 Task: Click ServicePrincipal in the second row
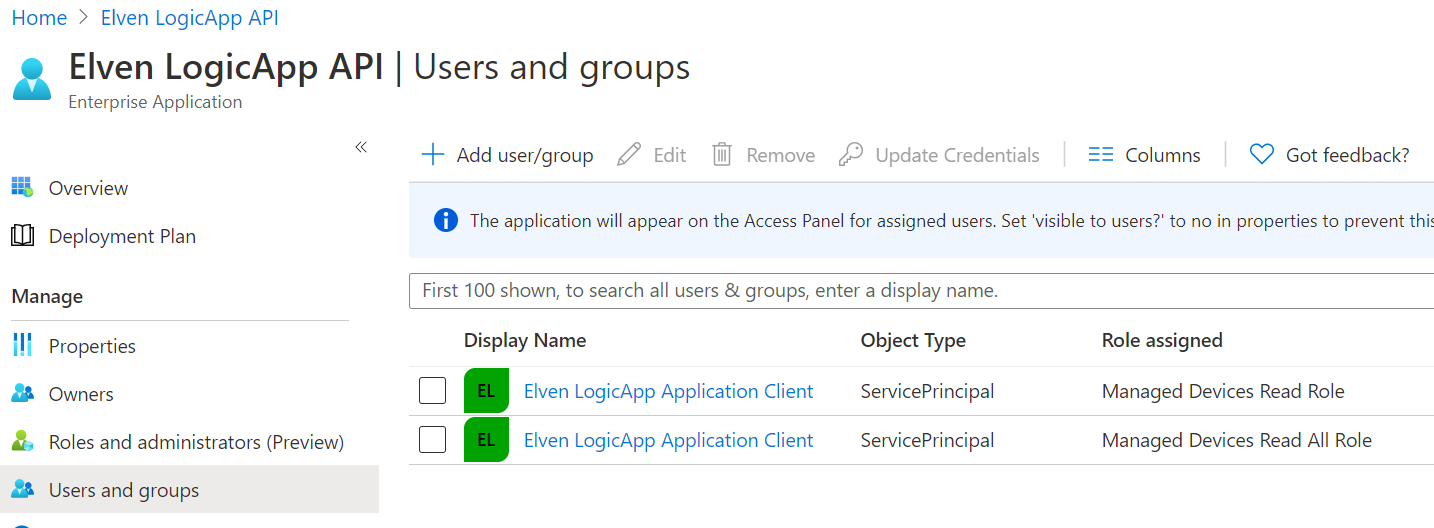927,440
